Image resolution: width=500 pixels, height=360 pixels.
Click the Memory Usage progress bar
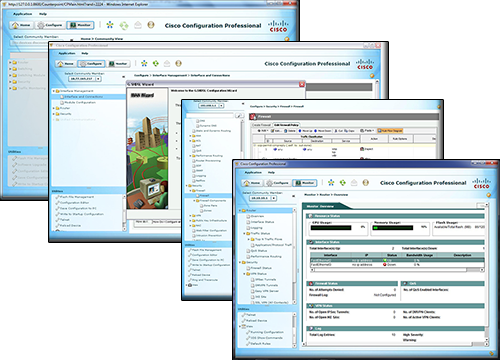tap(393, 228)
